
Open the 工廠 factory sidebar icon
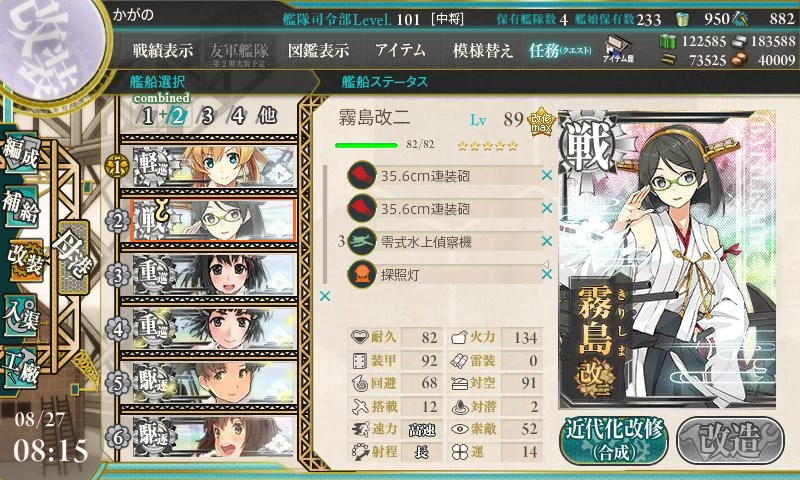(20, 368)
